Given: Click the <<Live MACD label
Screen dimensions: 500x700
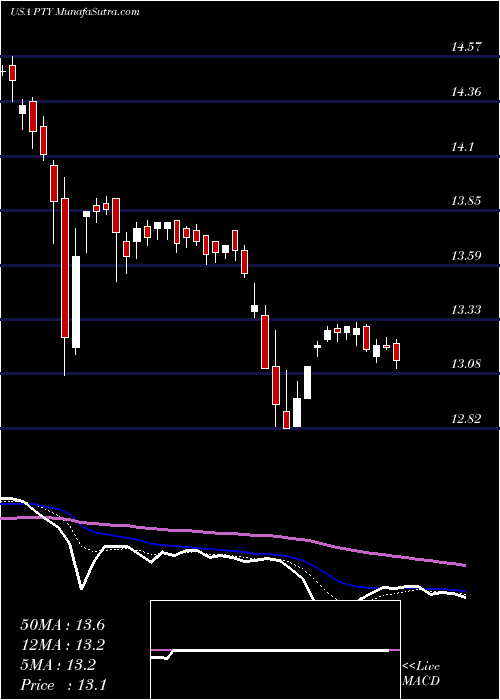Looking at the screenshot, I should [421, 674].
